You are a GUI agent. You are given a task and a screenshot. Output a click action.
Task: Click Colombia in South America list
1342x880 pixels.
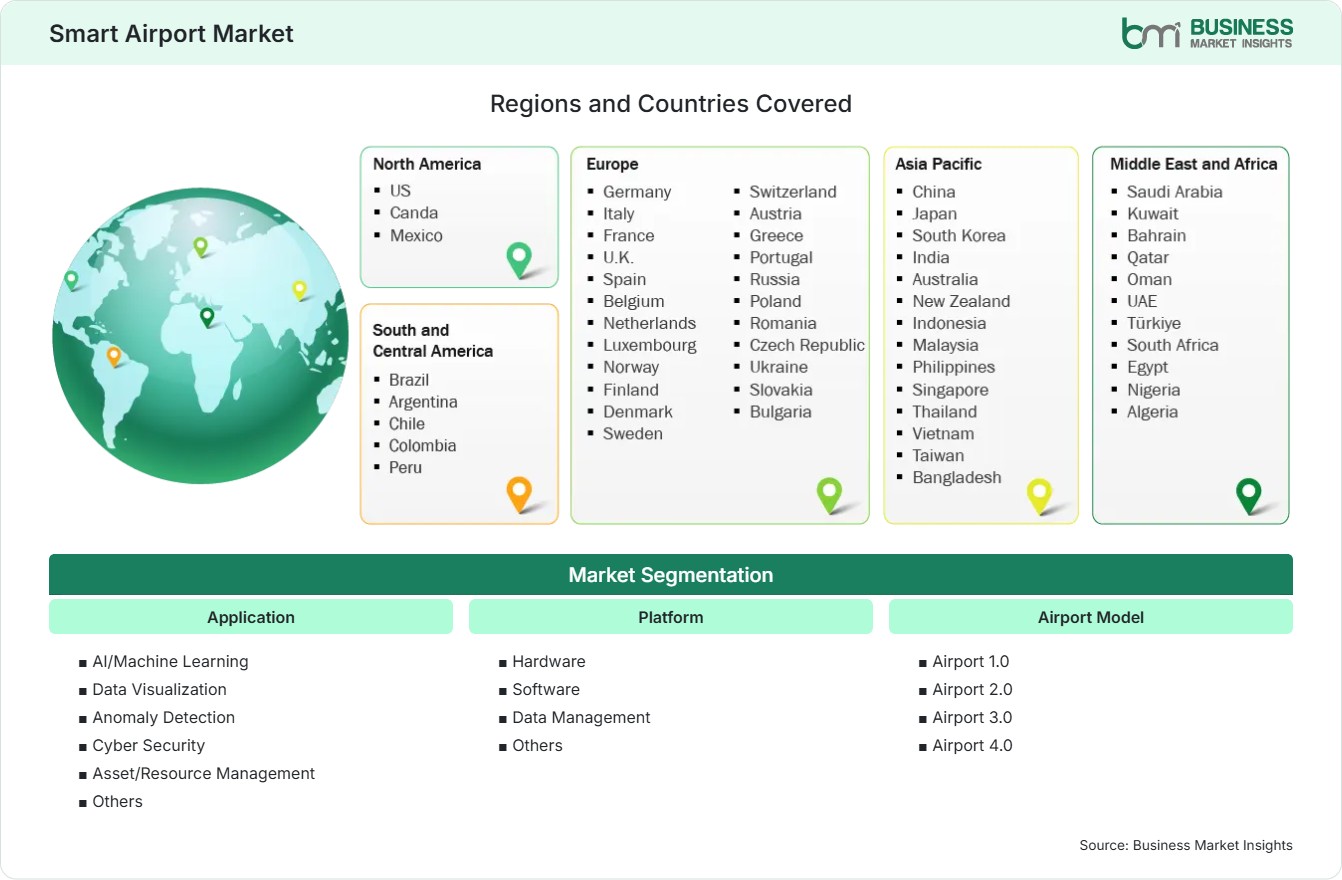coord(422,445)
